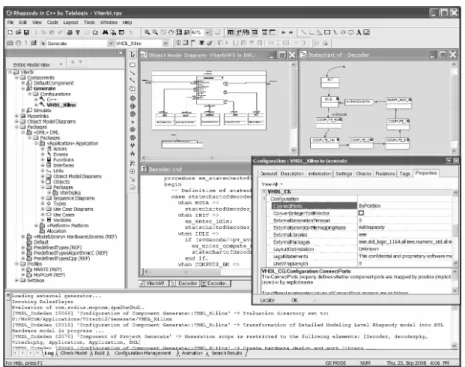Open the Generate component dropdown
Image resolution: width=465 pixels, height=367 pixels.
pos(110,43)
